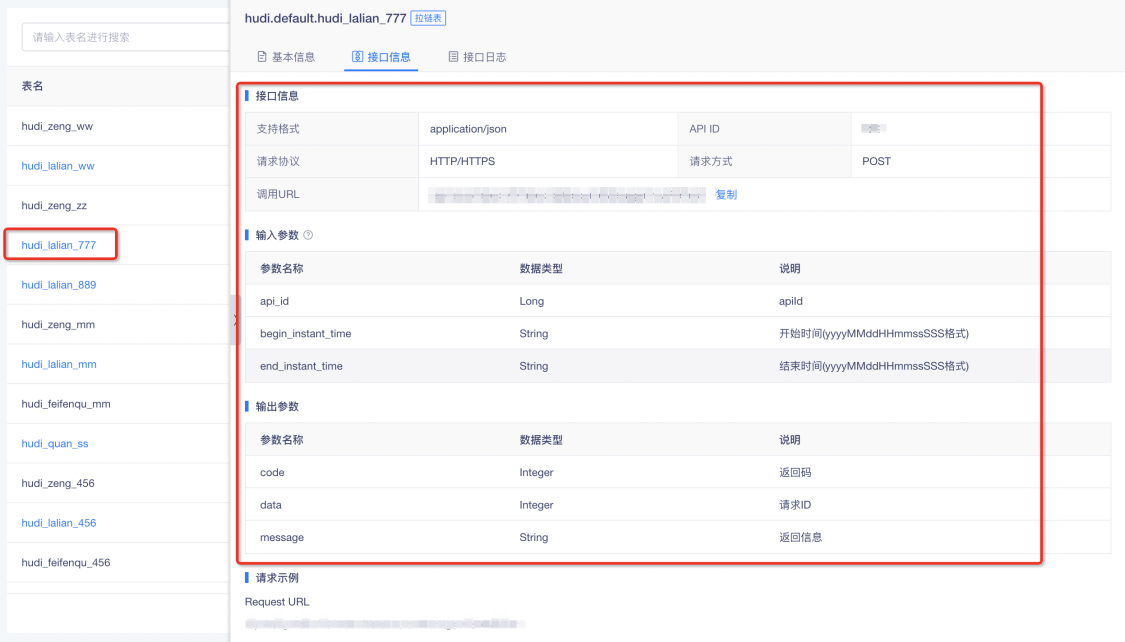Select hudi_zeng_ww in the table list
Viewport: 1125px width, 642px height.
pos(57,126)
